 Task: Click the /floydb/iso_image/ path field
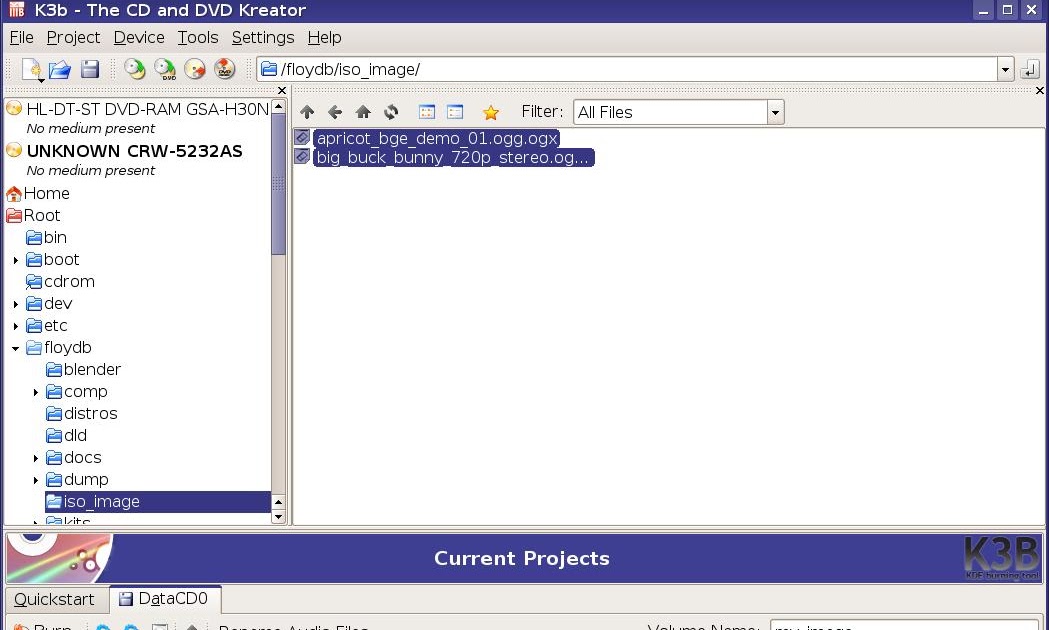tap(629, 69)
